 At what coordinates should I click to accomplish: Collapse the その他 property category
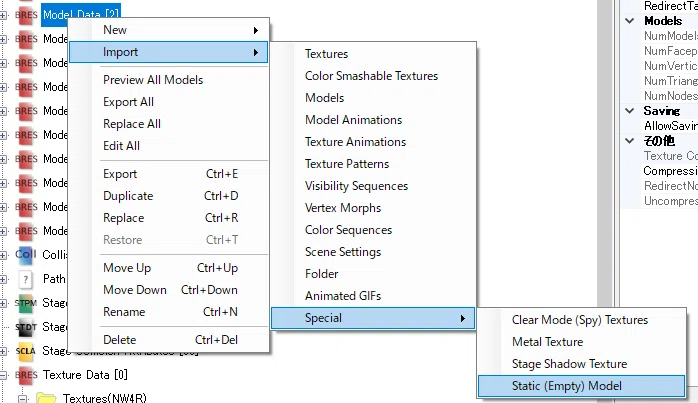630,141
